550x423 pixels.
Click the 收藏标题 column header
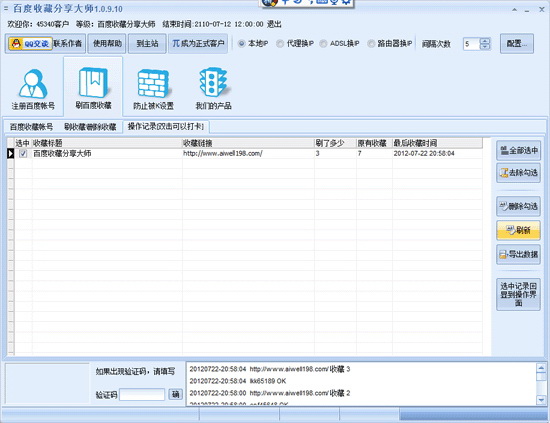pos(107,143)
